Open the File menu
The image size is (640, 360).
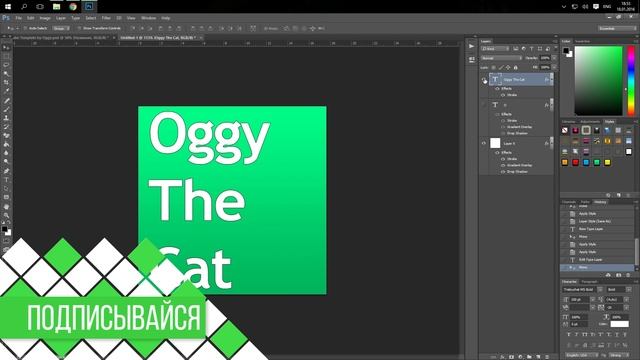[18, 18]
